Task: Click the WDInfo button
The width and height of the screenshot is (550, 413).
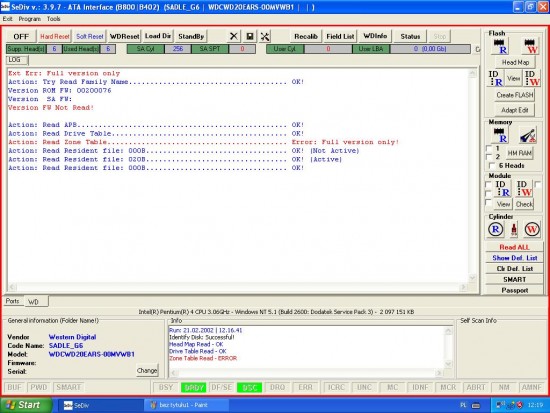Action: 375,36
